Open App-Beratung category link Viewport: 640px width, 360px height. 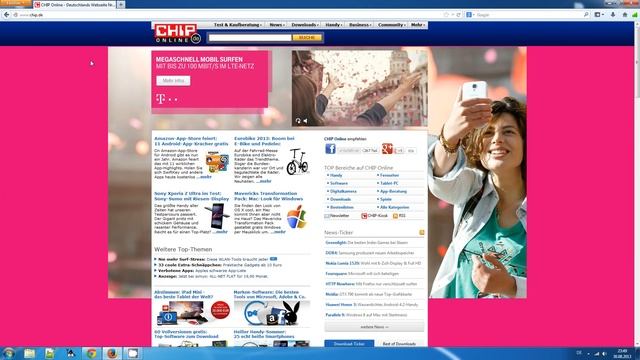(x=393, y=191)
